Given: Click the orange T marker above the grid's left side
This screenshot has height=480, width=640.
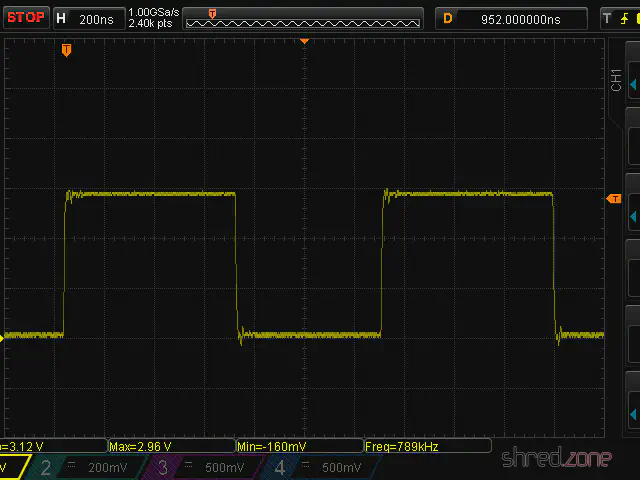Looking at the screenshot, I should 66,50.
